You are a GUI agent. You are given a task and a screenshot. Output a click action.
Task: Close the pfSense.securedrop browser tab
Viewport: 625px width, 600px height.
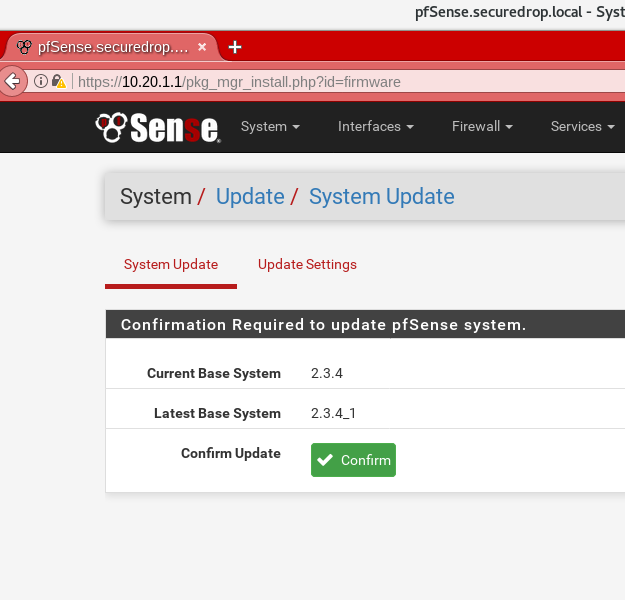point(202,47)
